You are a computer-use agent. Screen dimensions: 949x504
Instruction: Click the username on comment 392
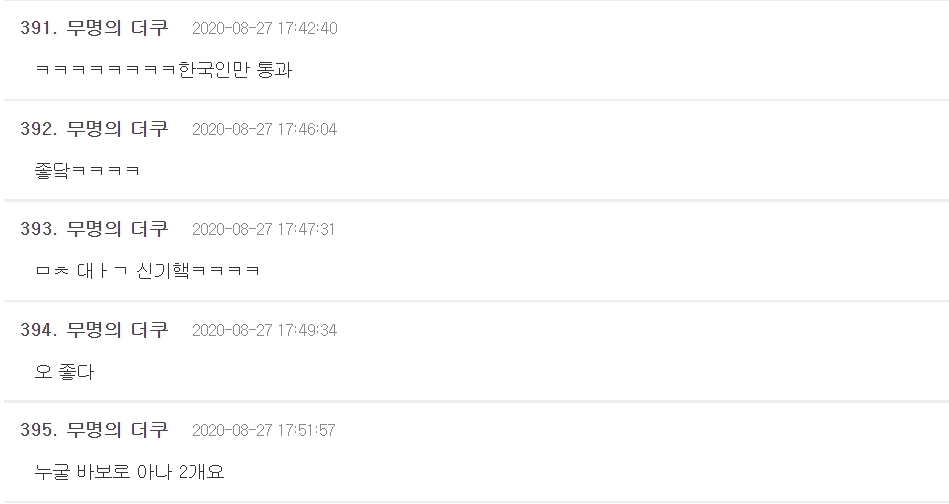(118, 129)
